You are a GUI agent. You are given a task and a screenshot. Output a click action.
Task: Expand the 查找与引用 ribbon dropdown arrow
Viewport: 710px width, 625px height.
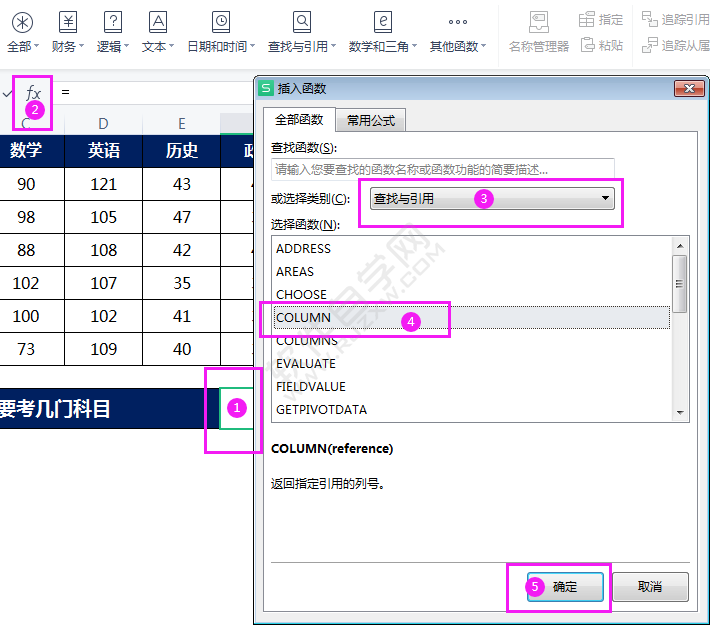334,46
